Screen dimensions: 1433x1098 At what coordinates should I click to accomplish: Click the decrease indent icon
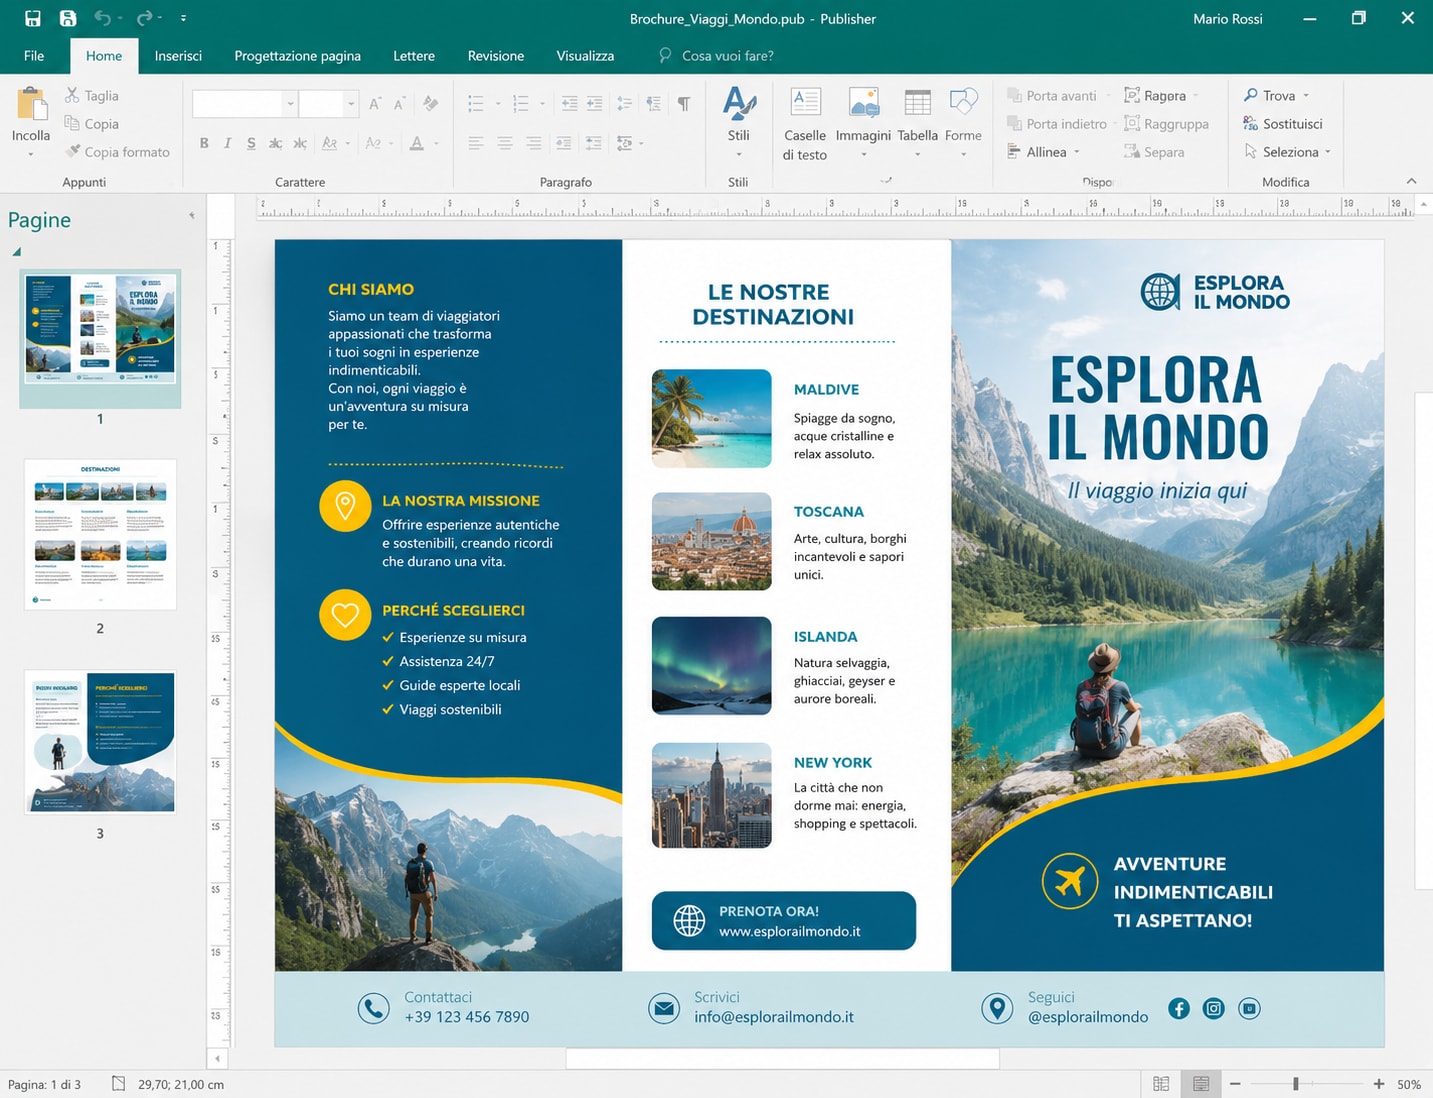coord(569,103)
